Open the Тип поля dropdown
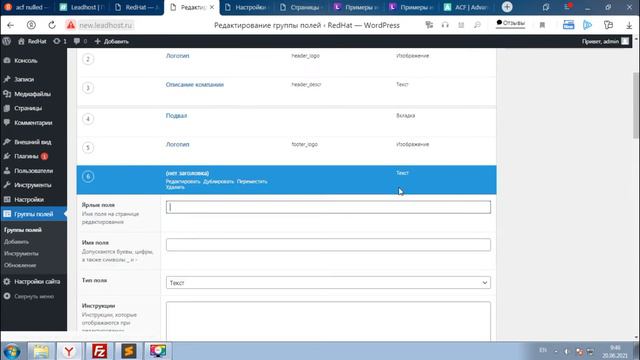Viewport: 640px width, 360px height. click(x=328, y=282)
